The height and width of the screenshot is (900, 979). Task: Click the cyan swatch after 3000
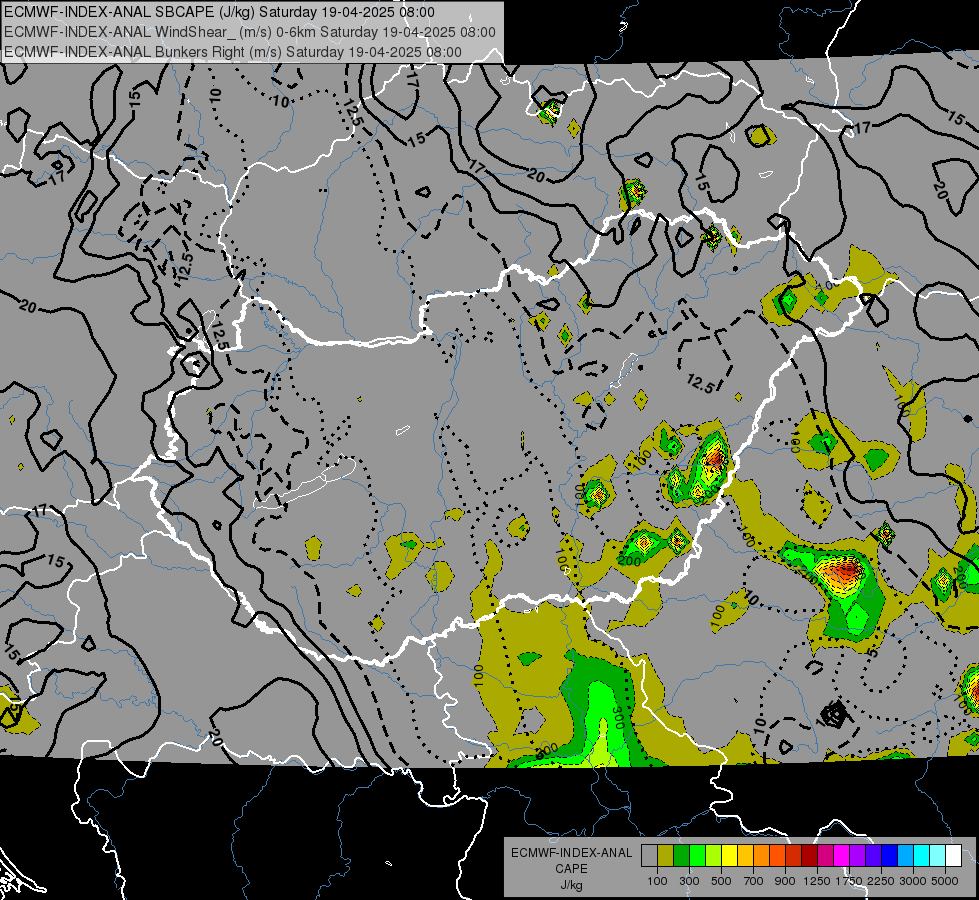922,856
